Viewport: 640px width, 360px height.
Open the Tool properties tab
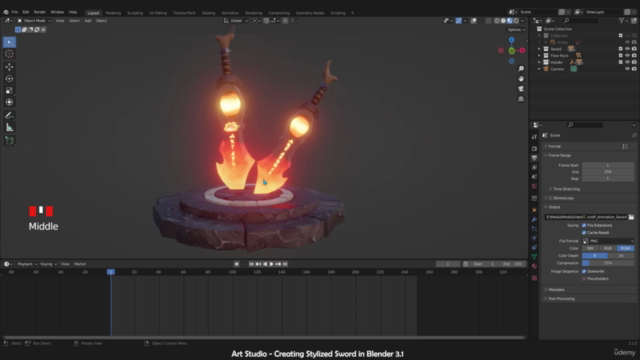pyautogui.click(x=534, y=137)
